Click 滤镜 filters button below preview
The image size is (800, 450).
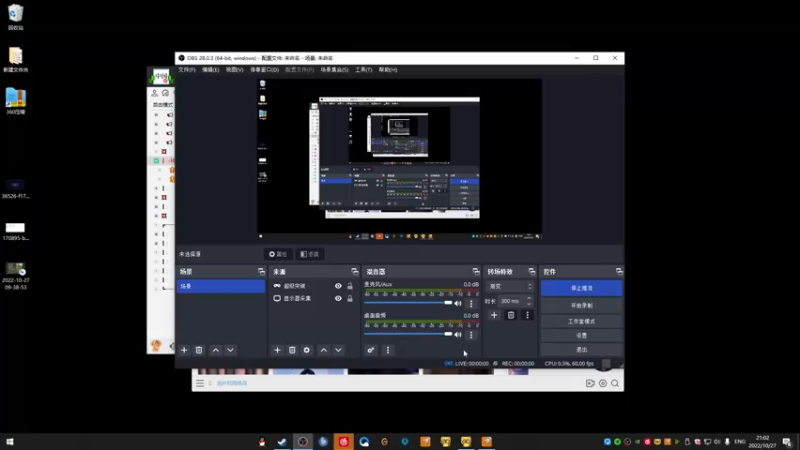[310, 254]
